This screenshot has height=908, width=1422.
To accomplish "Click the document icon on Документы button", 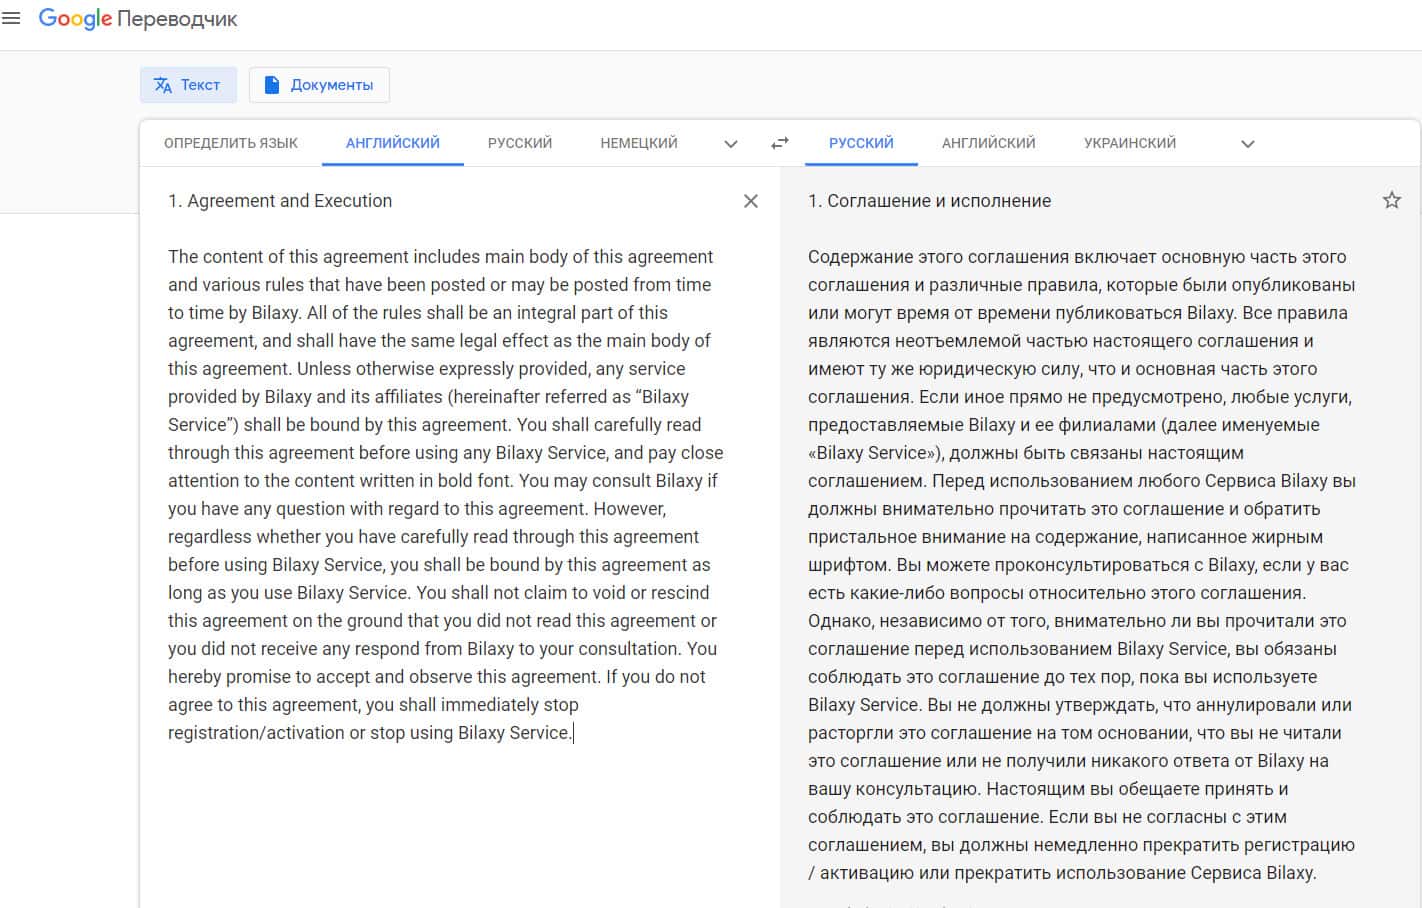I will (271, 85).
